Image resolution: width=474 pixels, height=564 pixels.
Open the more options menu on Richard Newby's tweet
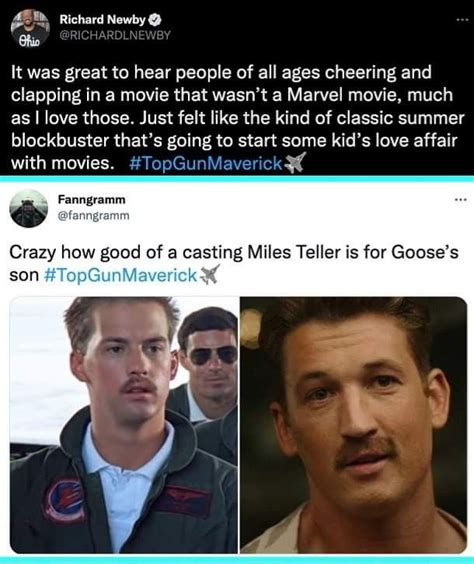tap(462, 20)
